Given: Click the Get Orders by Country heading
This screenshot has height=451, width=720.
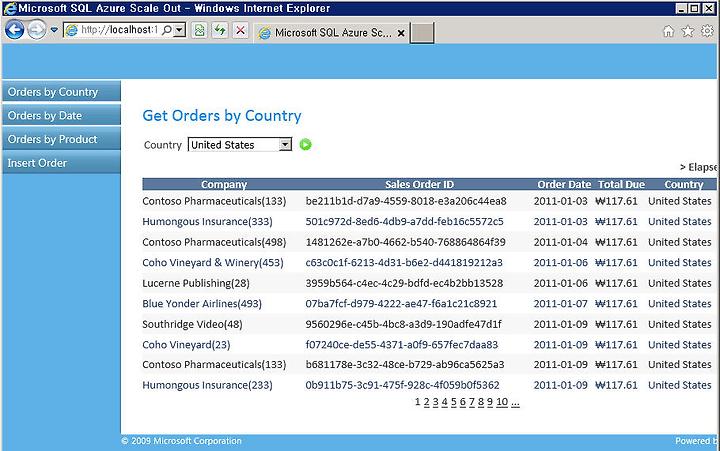Looking at the screenshot, I should (222, 116).
